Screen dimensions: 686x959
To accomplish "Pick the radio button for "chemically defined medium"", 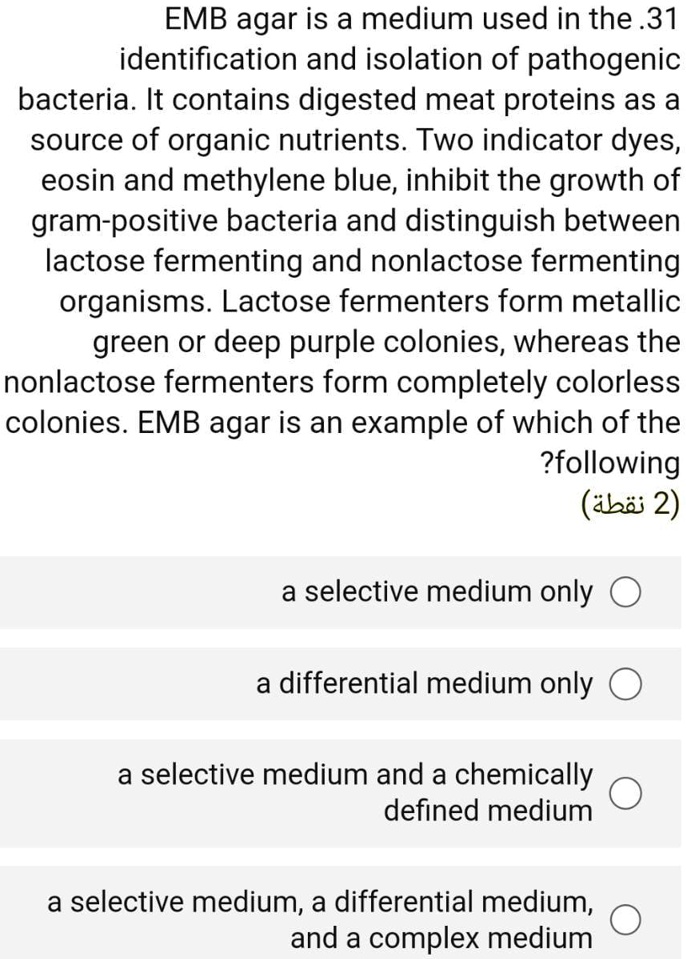I will click(x=626, y=792).
